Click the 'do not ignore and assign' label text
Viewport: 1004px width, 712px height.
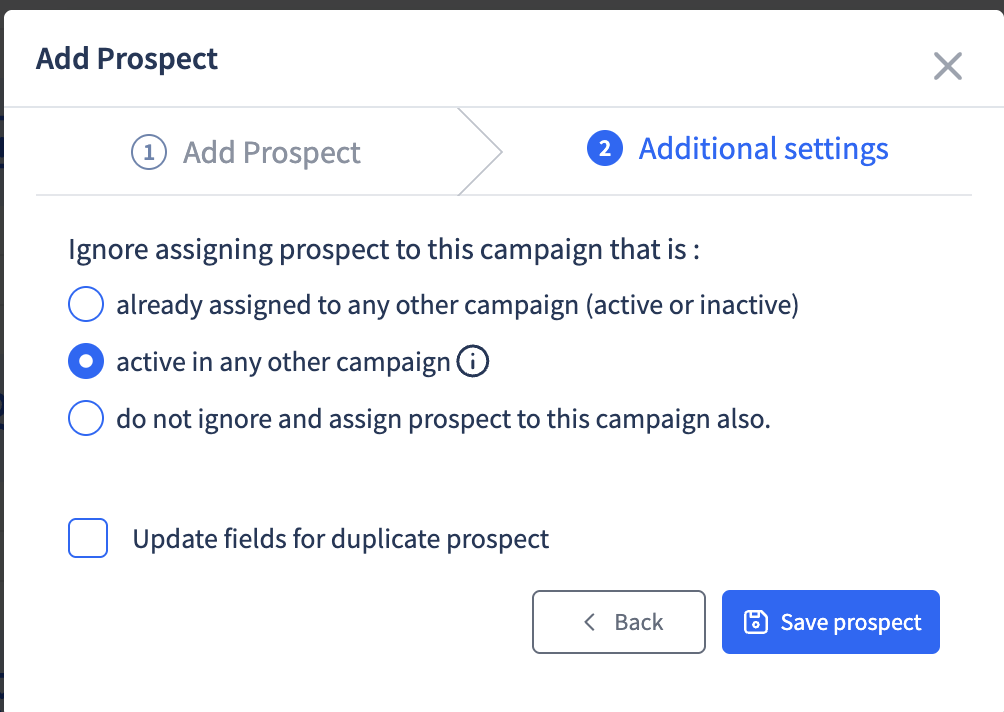click(x=443, y=419)
